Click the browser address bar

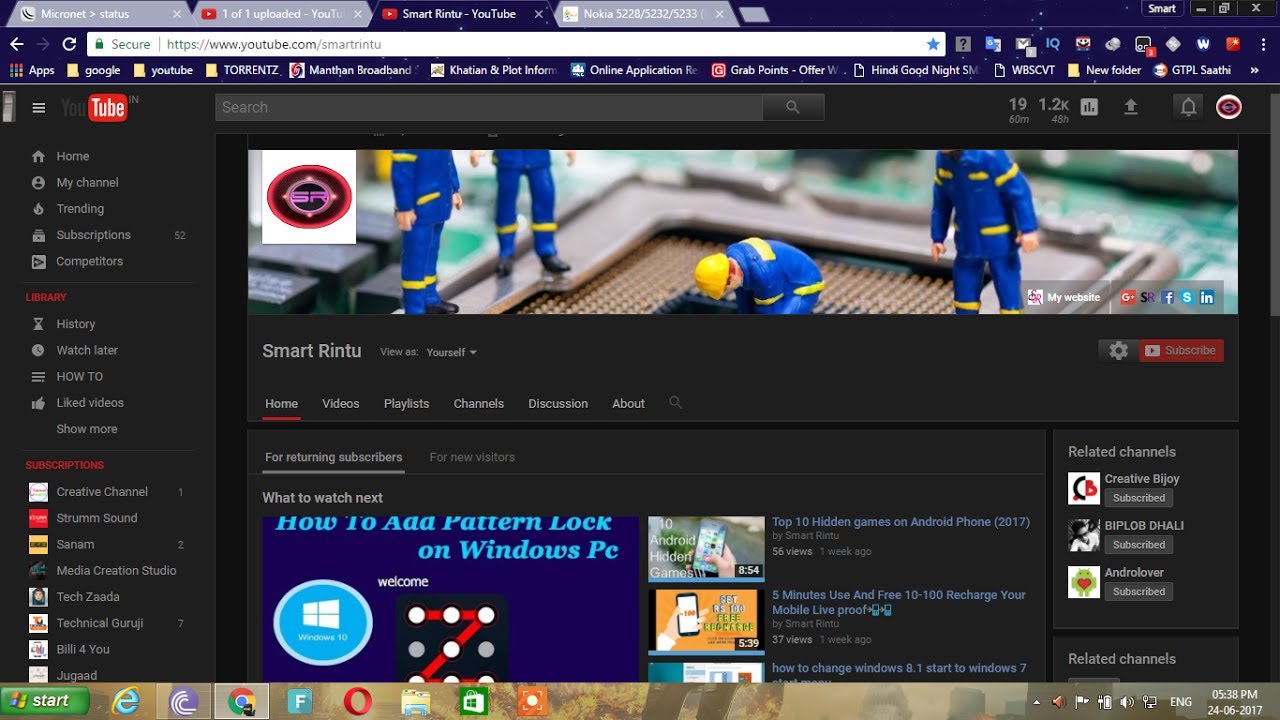pyautogui.click(x=516, y=44)
